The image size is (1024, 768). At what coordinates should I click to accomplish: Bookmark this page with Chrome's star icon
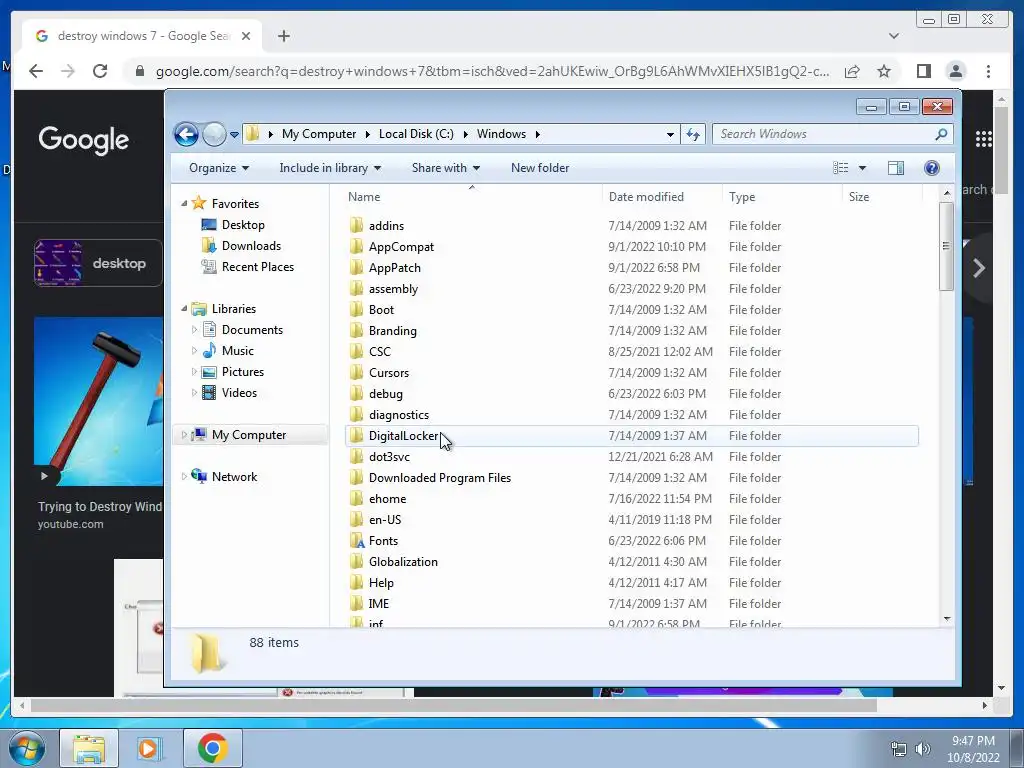884,71
